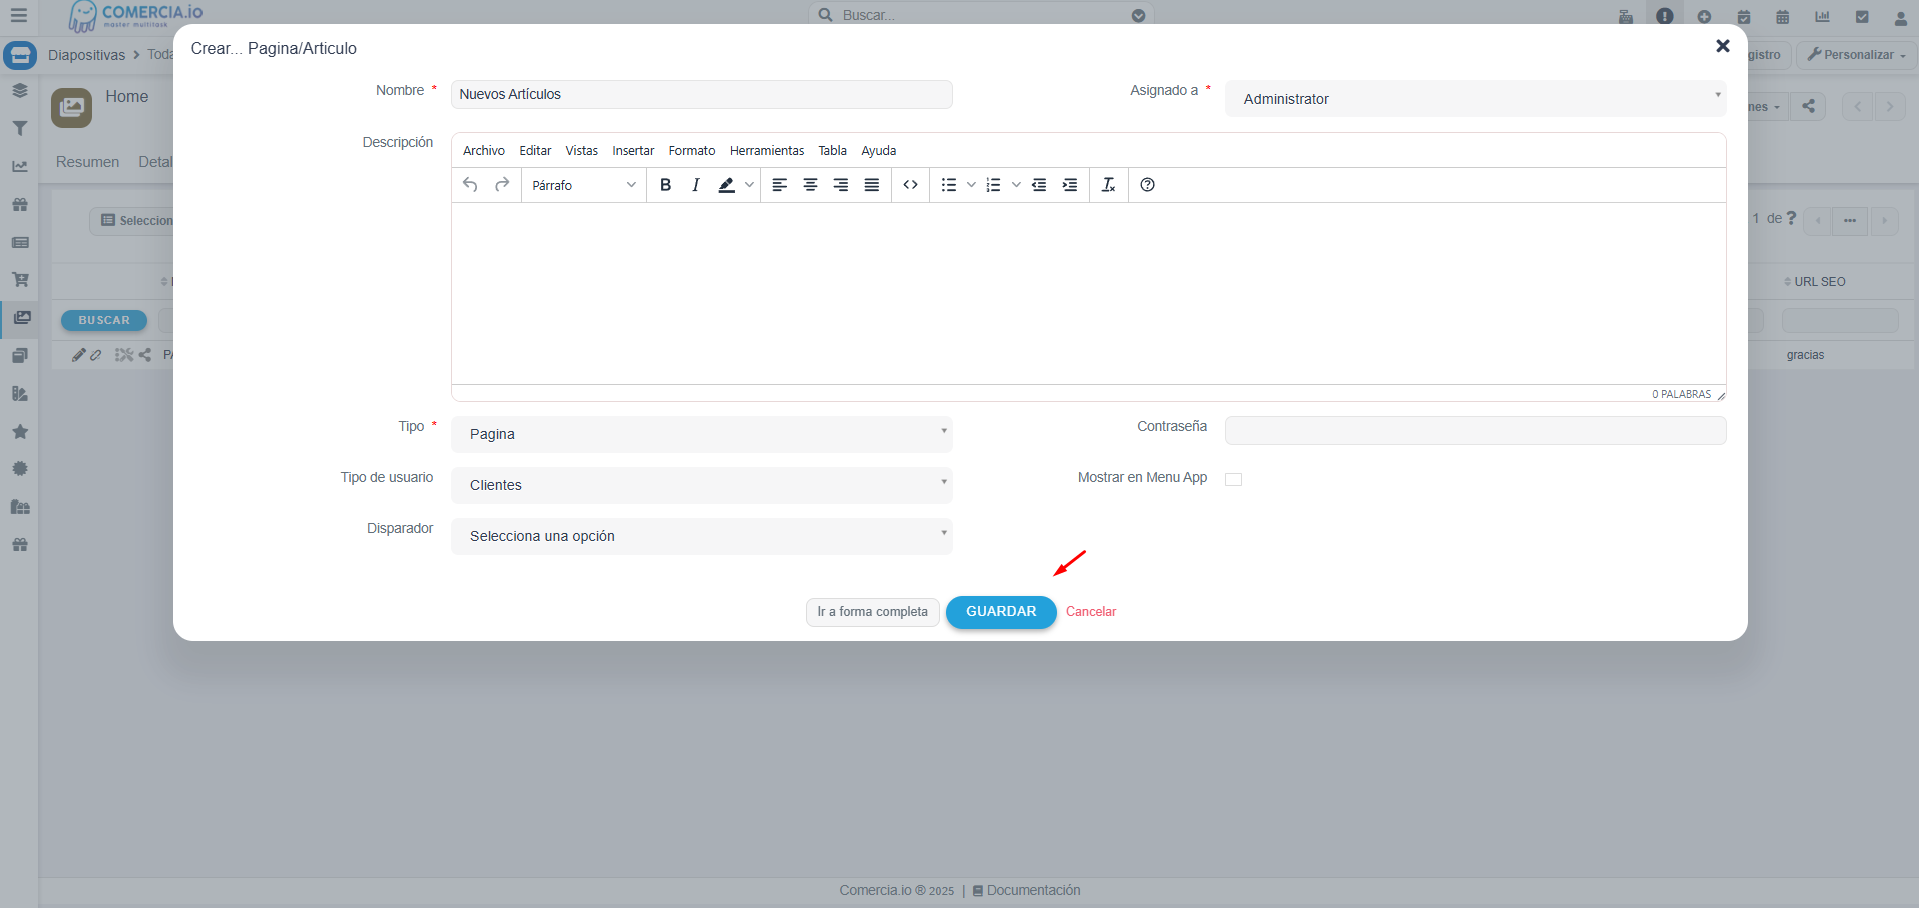Justify the text

click(872, 185)
